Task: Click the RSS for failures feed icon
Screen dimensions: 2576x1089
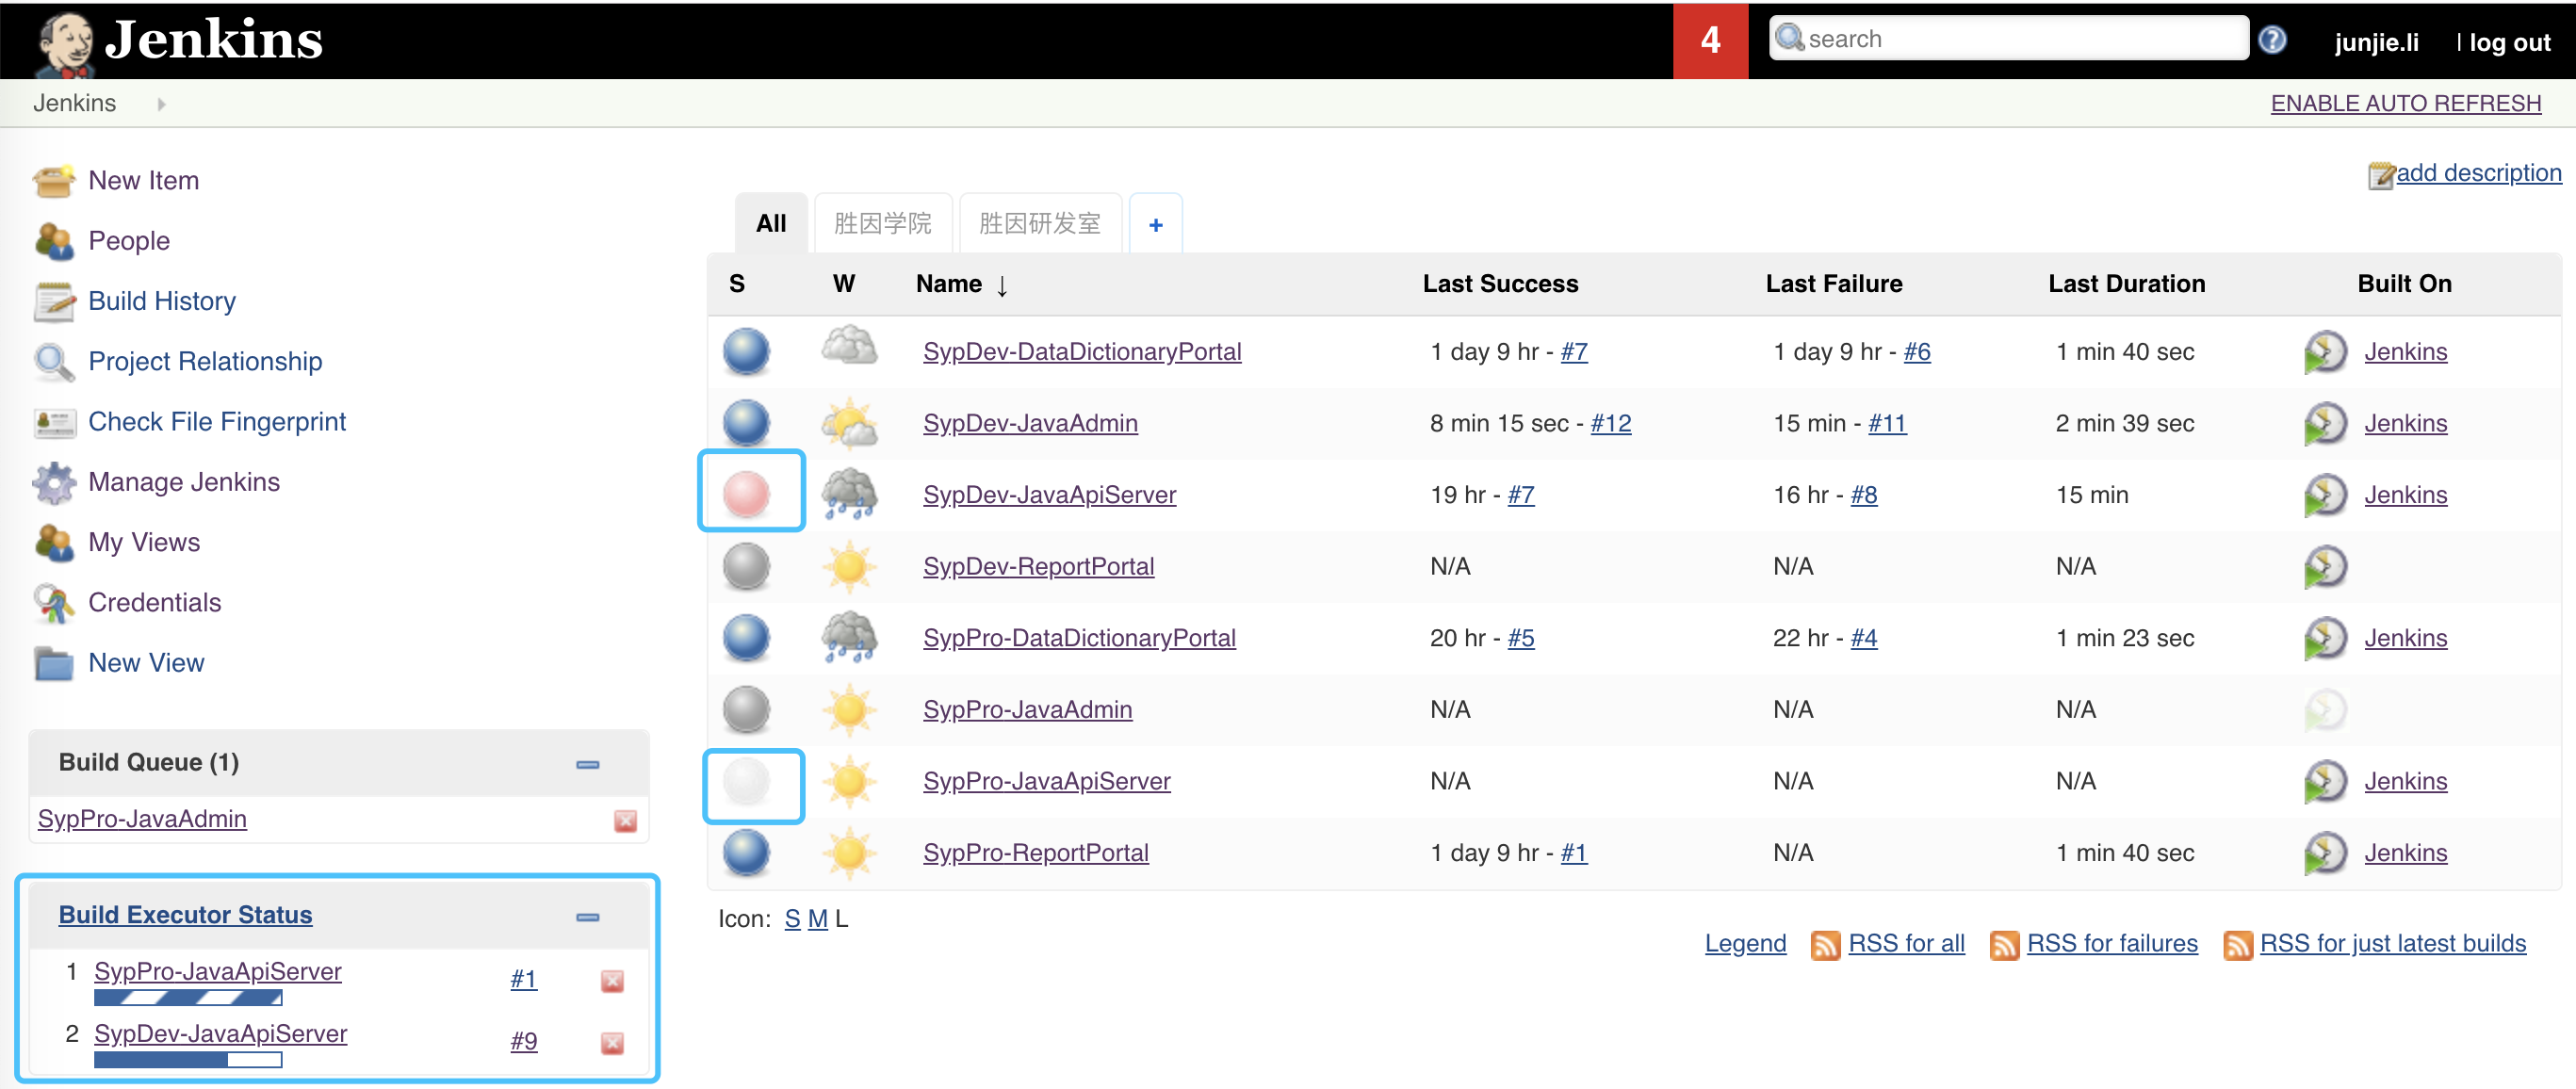Action: 2004,945
